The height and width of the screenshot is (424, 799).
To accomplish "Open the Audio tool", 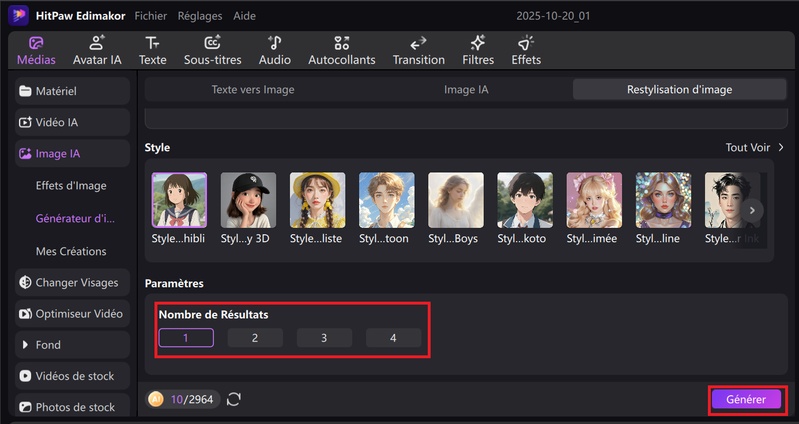I will tap(274, 50).
